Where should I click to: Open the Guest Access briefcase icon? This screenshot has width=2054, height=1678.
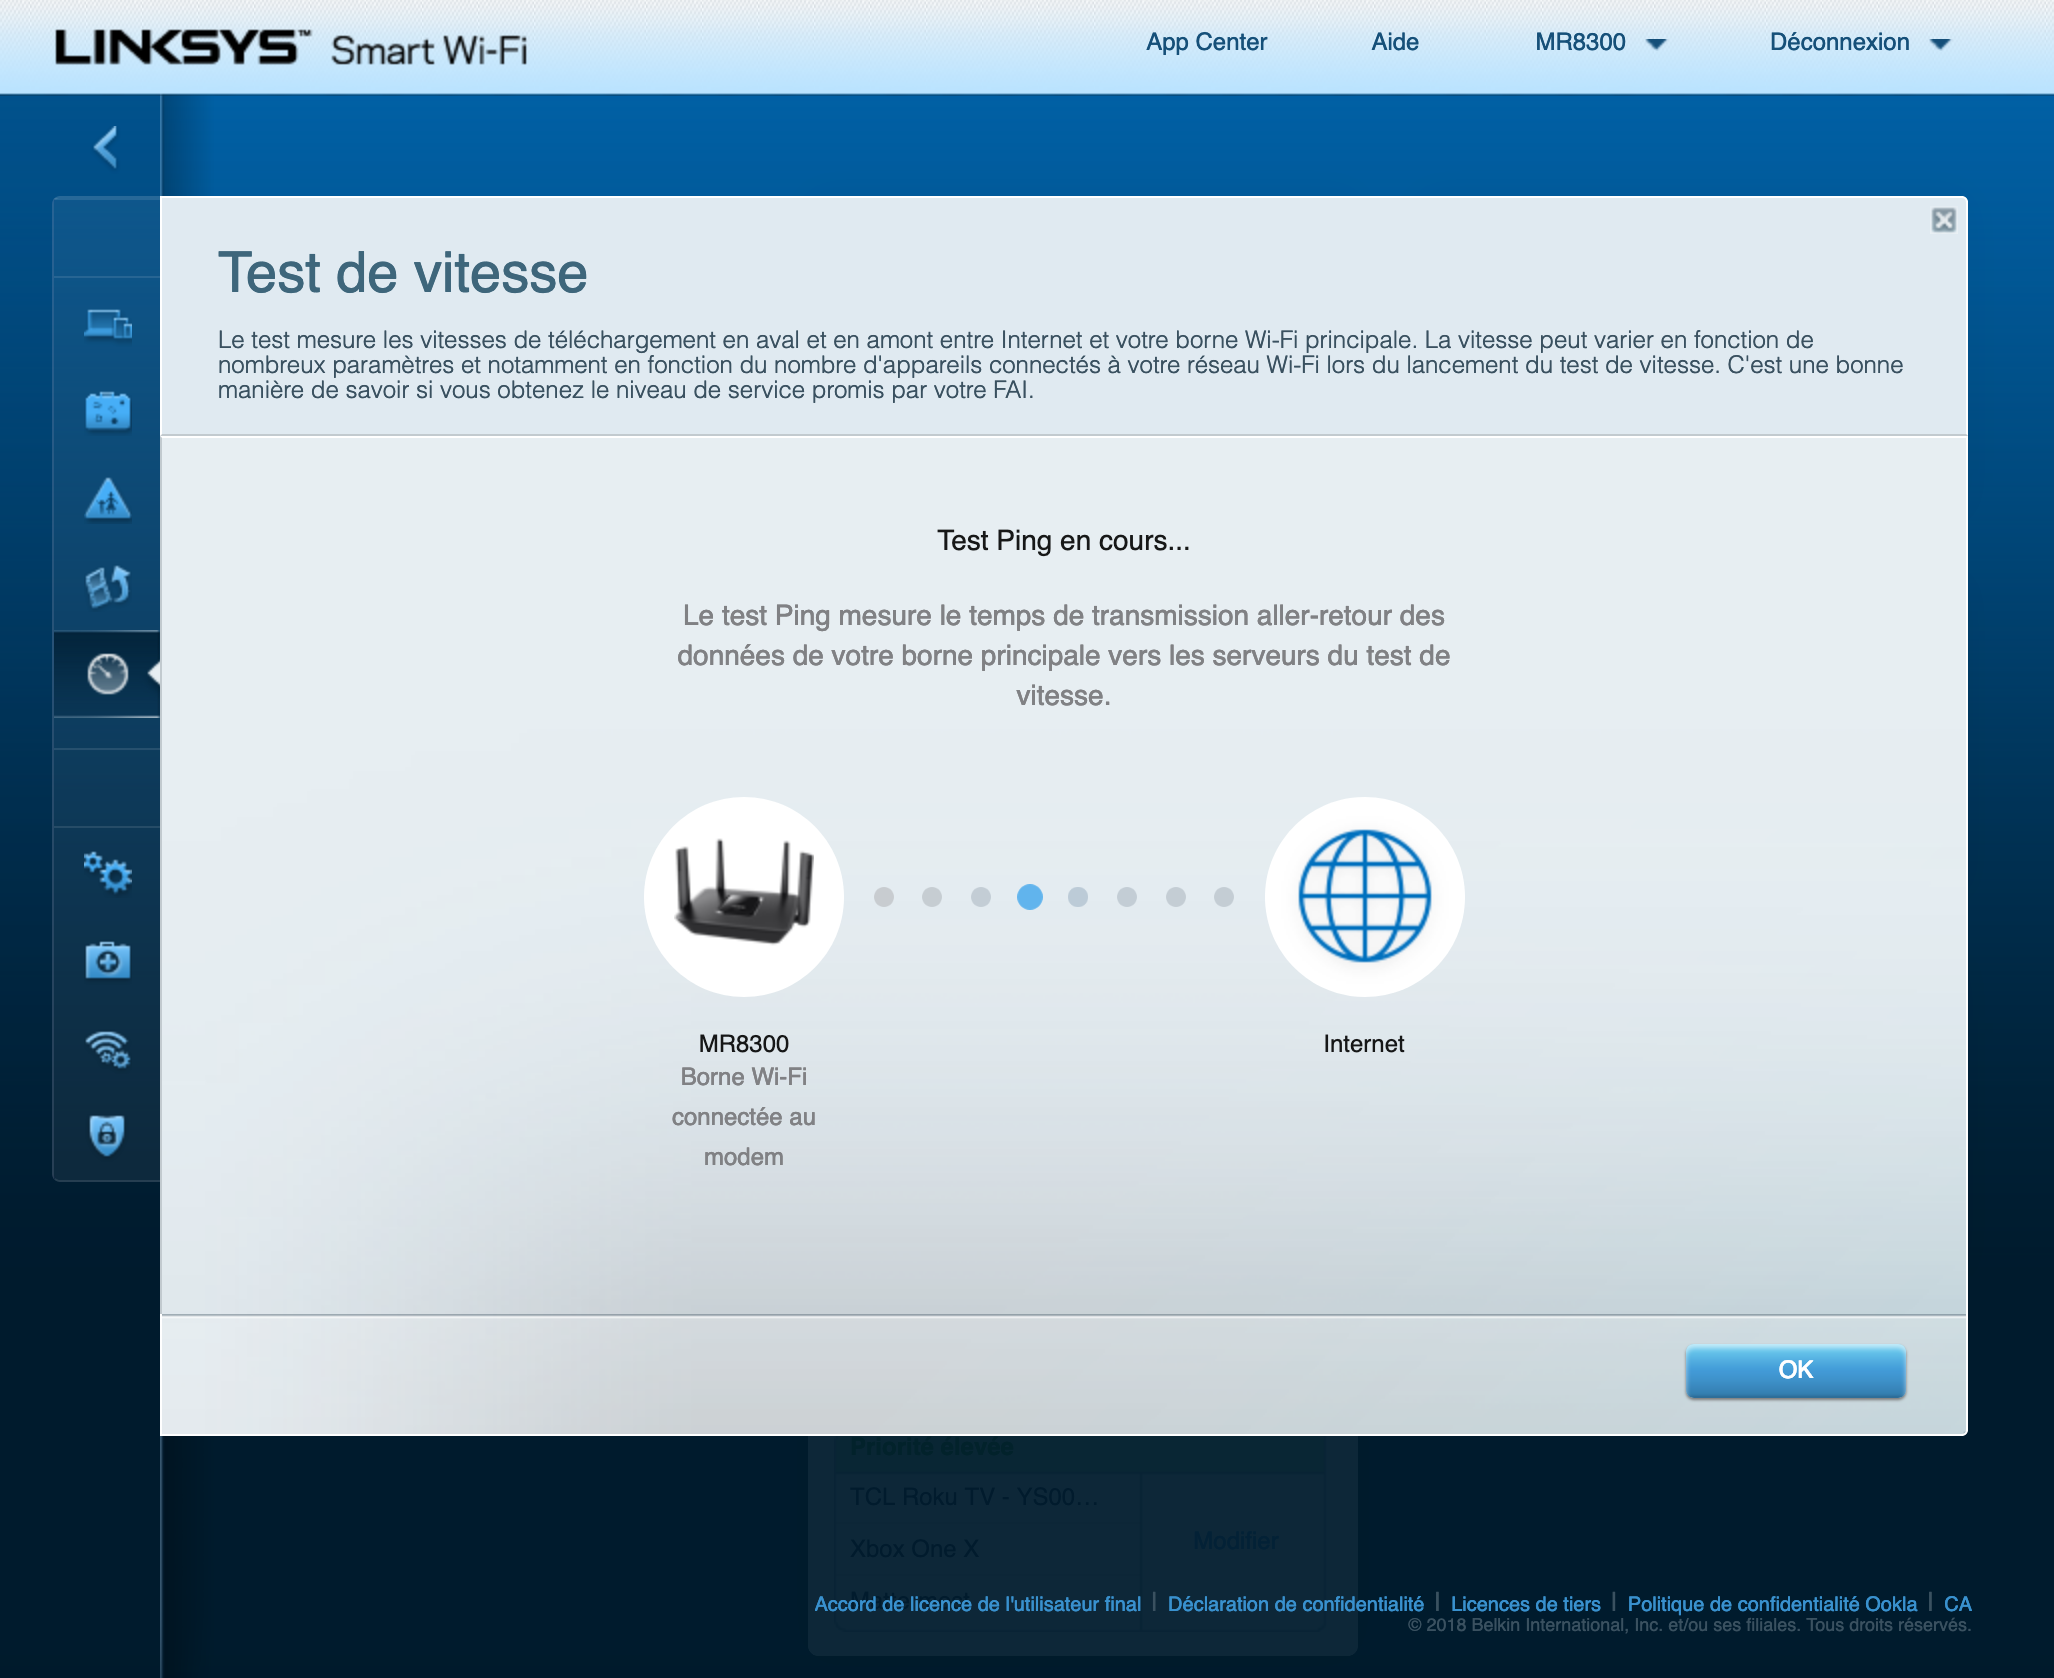tap(107, 411)
